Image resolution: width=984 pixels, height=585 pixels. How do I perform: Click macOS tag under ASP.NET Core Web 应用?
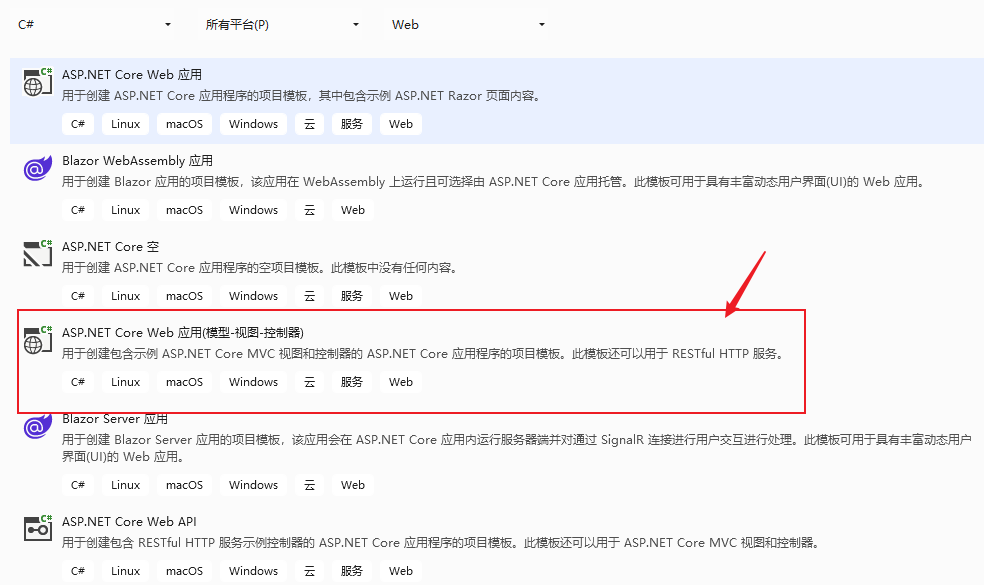(x=184, y=124)
